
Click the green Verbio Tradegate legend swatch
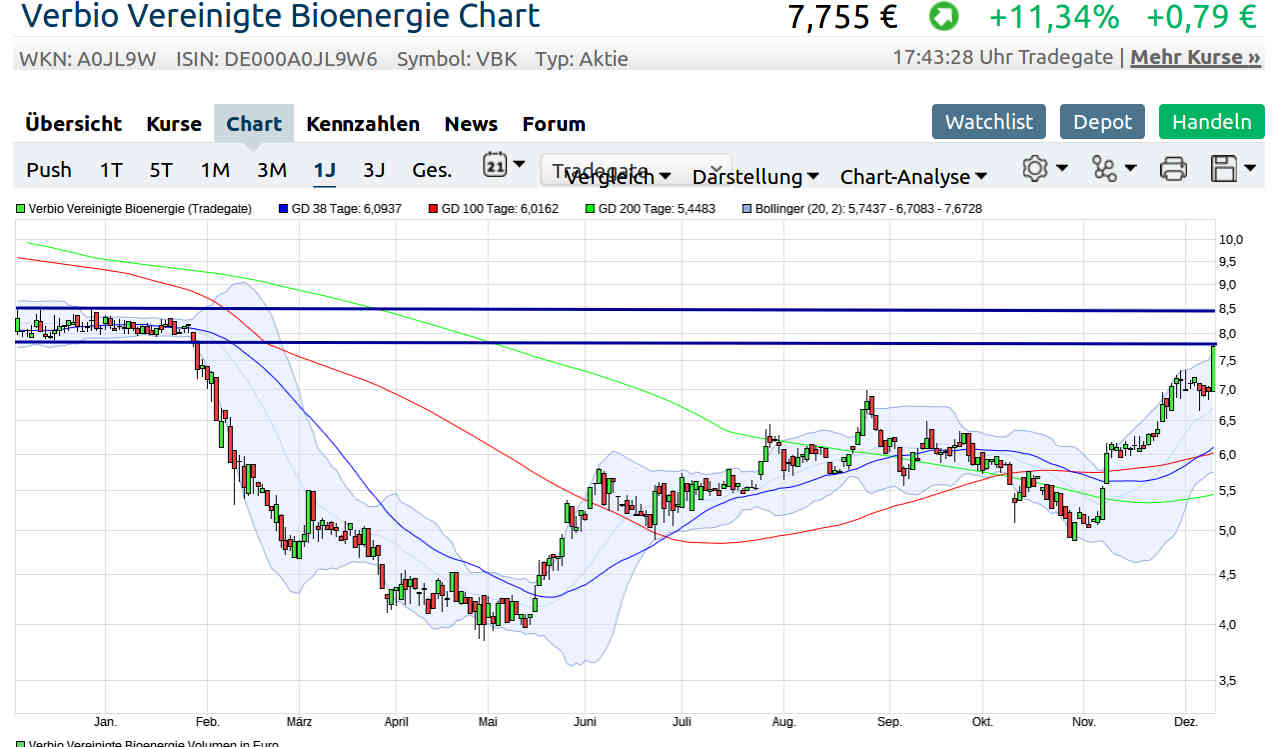(20, 209)
